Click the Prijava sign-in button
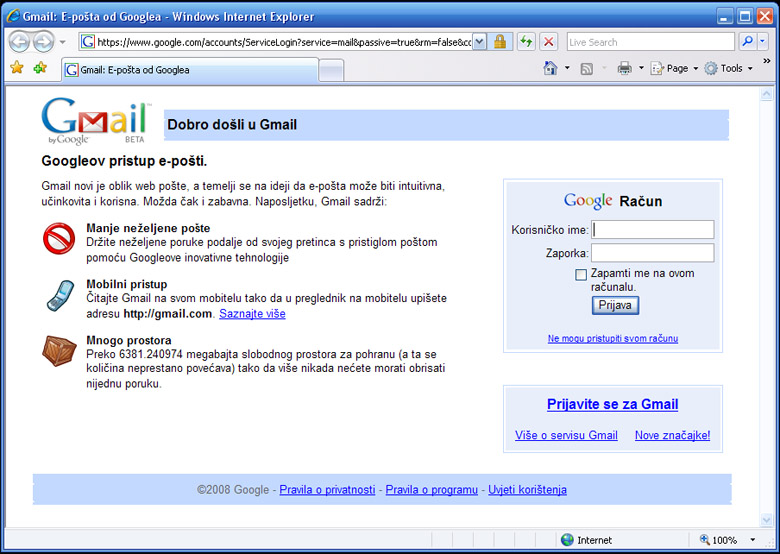This screenshot has height=554, width=780. click(615, 305)
